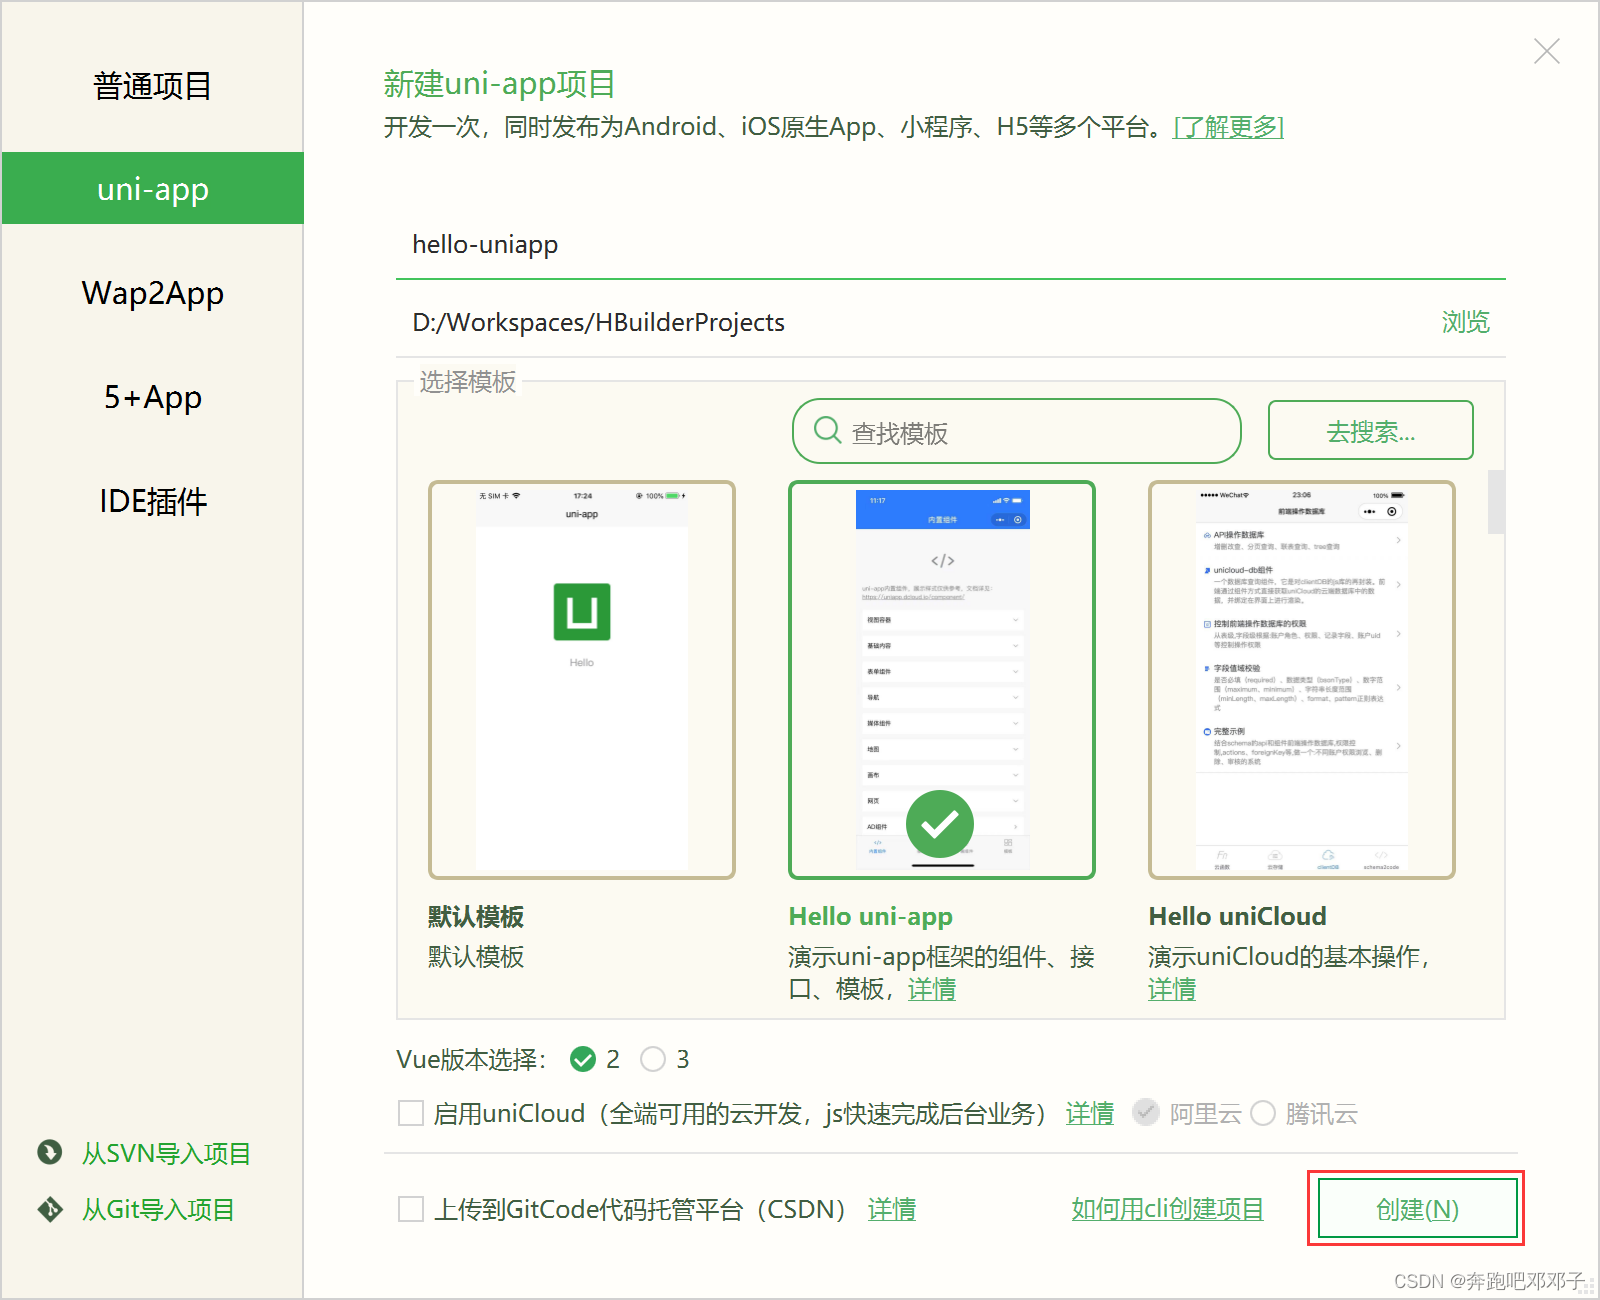Open 如何用cli创建项目 link
The height and width of the screenshot is (1300, 1600).
pos(1167,1209)
